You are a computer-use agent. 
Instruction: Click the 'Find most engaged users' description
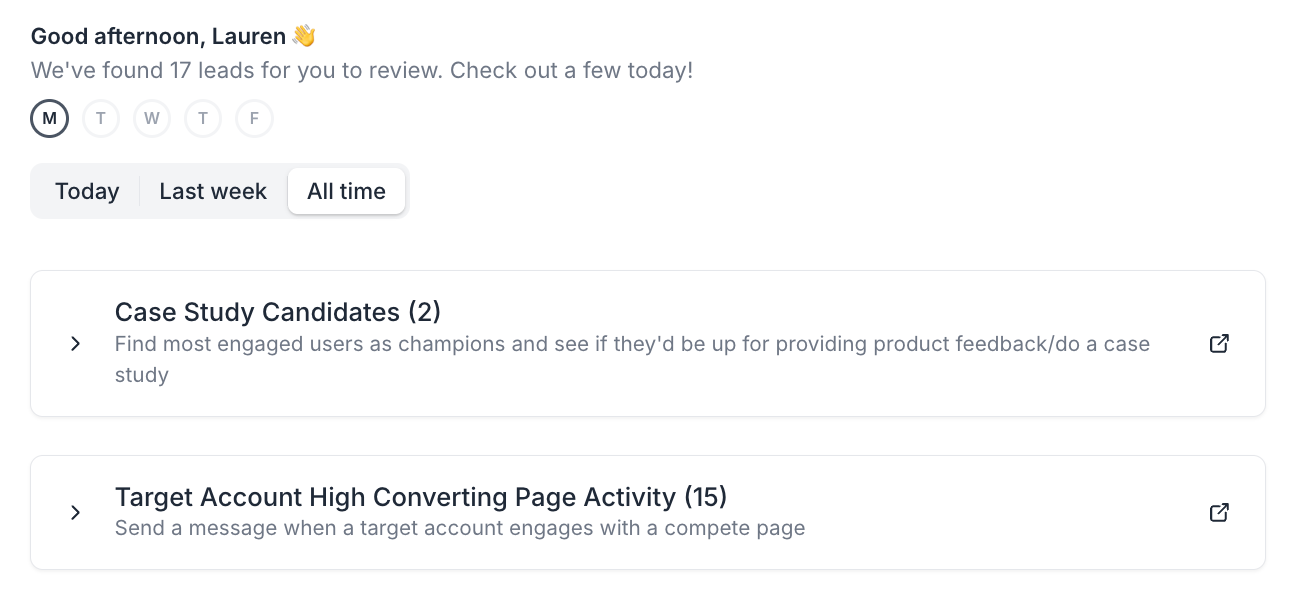pos(632,345)
